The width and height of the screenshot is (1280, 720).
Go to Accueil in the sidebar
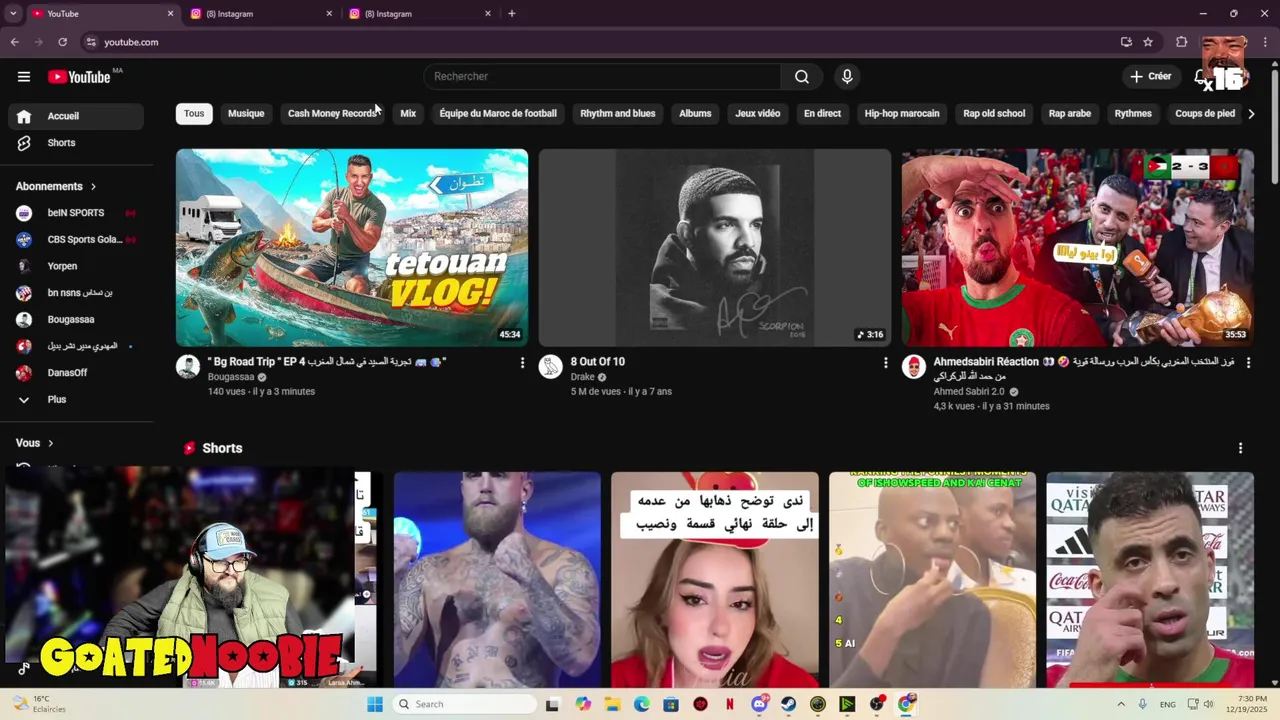point(75,116)
